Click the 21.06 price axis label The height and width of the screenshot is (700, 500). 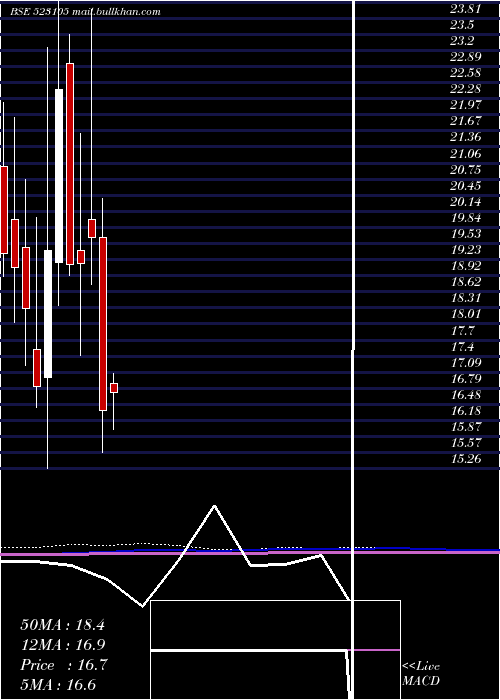click(466, 154)
